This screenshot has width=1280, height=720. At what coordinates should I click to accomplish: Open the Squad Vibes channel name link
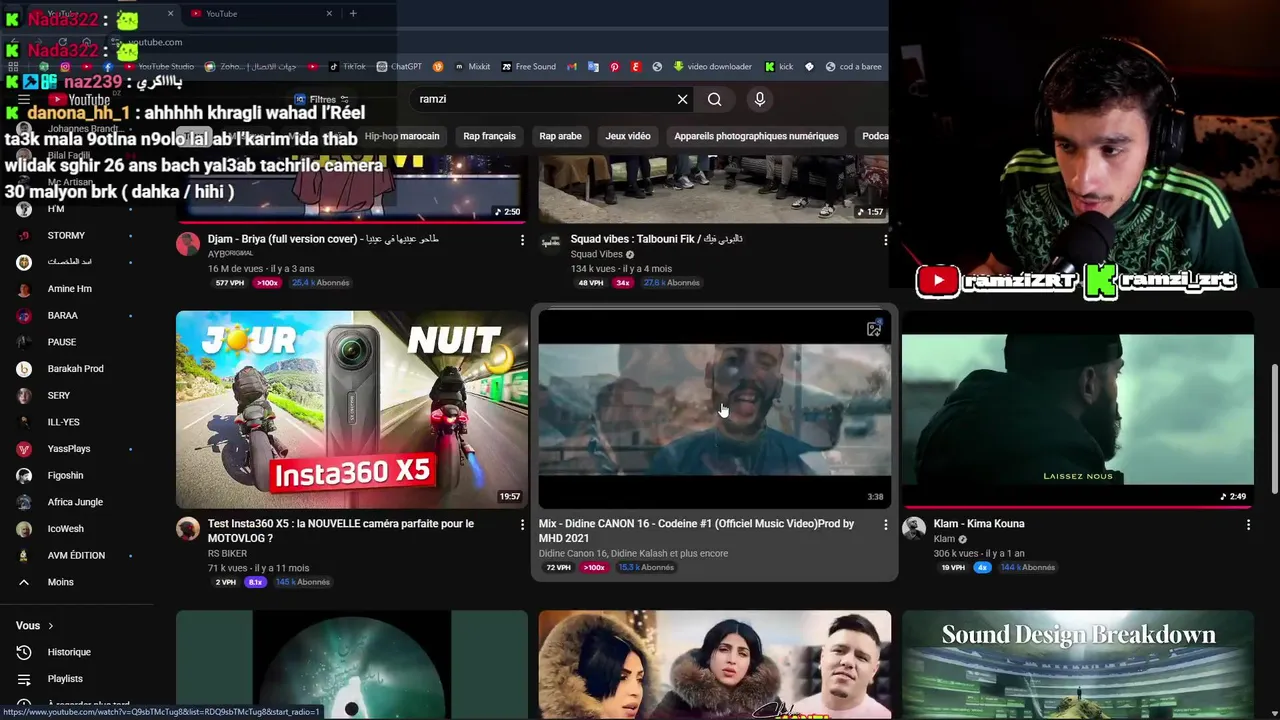[596, 254]
